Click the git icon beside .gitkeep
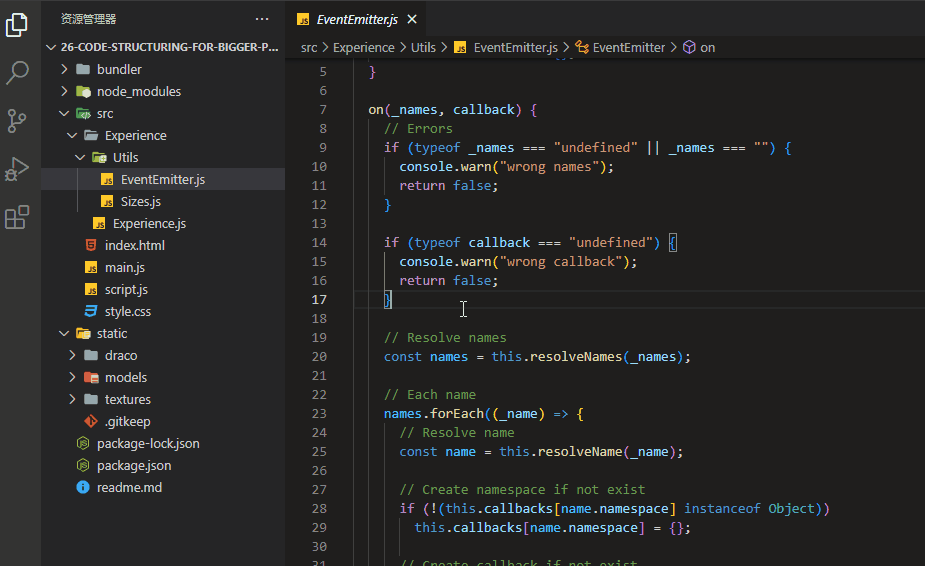The image size is (925, 566). click(x=91, y=421)
